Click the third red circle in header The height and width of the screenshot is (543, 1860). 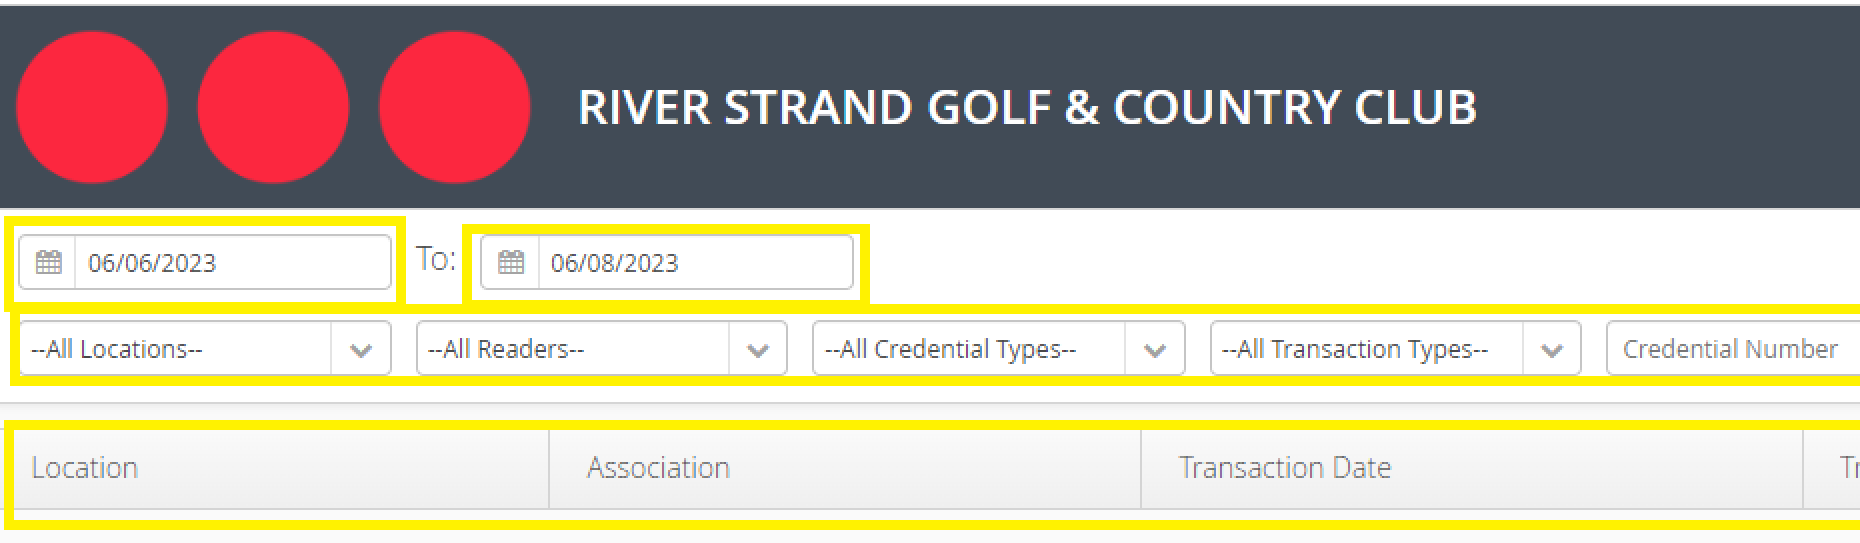(x=454, y=107)
